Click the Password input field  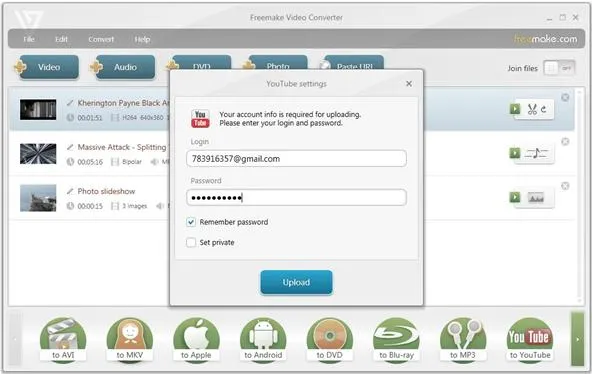[x=296, y=197]
